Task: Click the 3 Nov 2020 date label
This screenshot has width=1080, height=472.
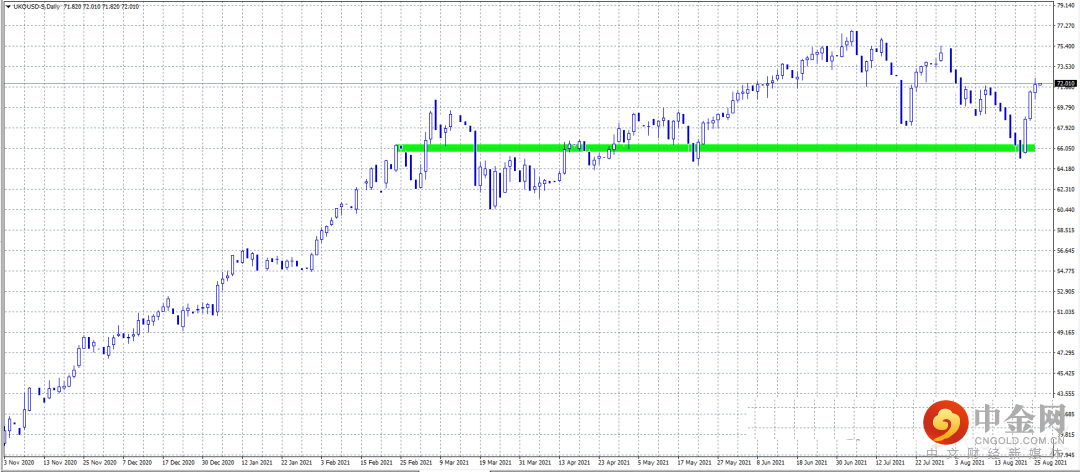Action: point(17,463)
